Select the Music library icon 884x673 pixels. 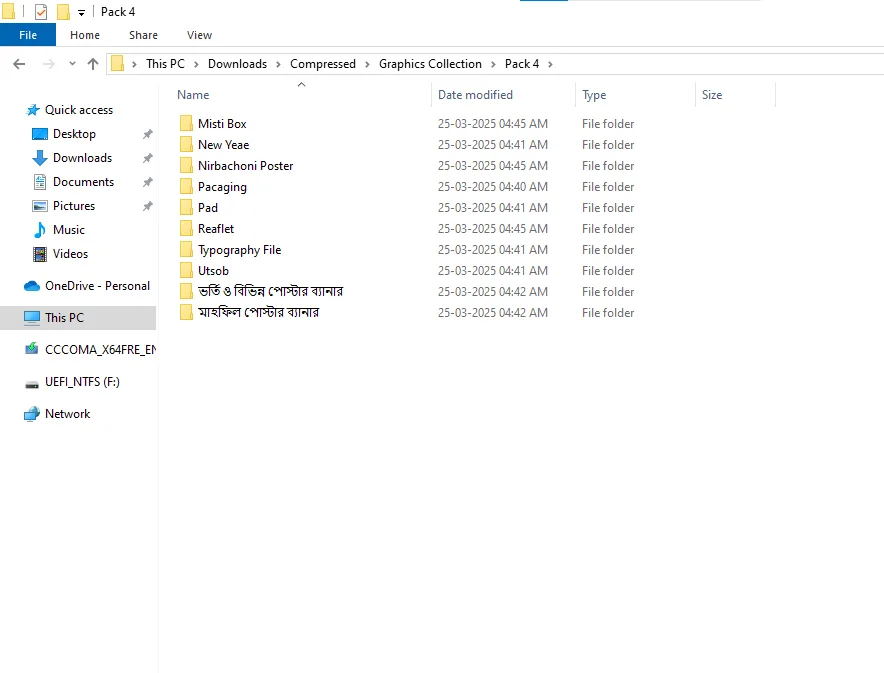click(x=40, y=230)
